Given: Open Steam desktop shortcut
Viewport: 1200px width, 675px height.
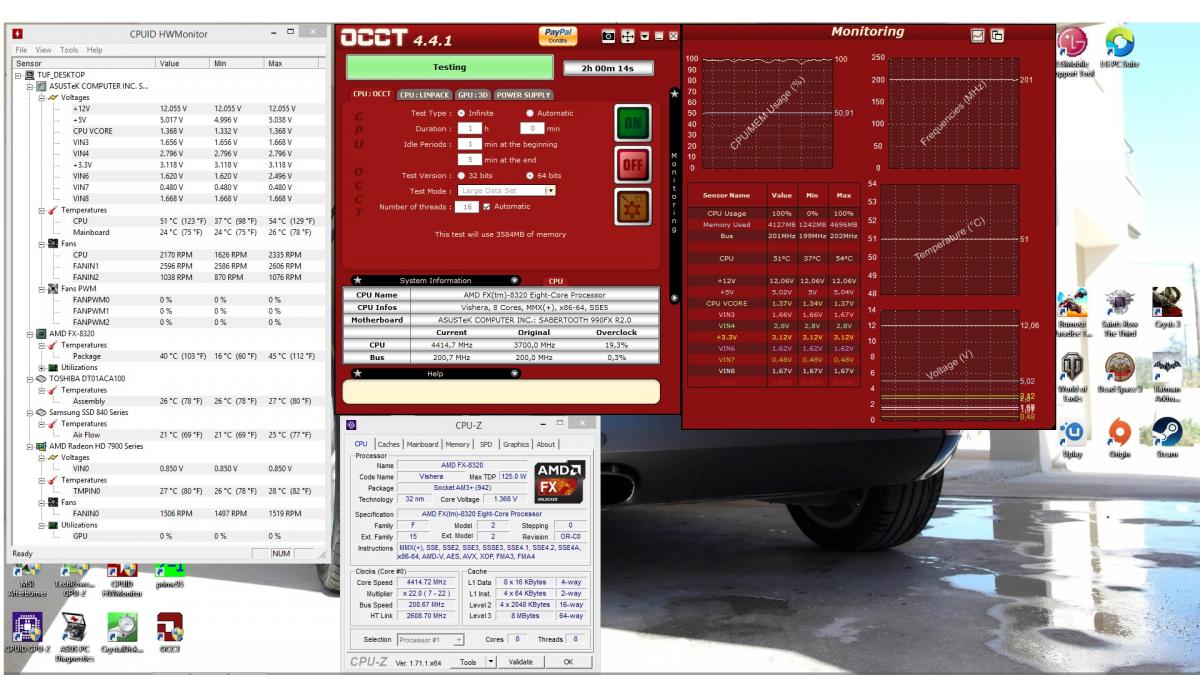Looking at the screenshot, I should (x=1166, y=438).
